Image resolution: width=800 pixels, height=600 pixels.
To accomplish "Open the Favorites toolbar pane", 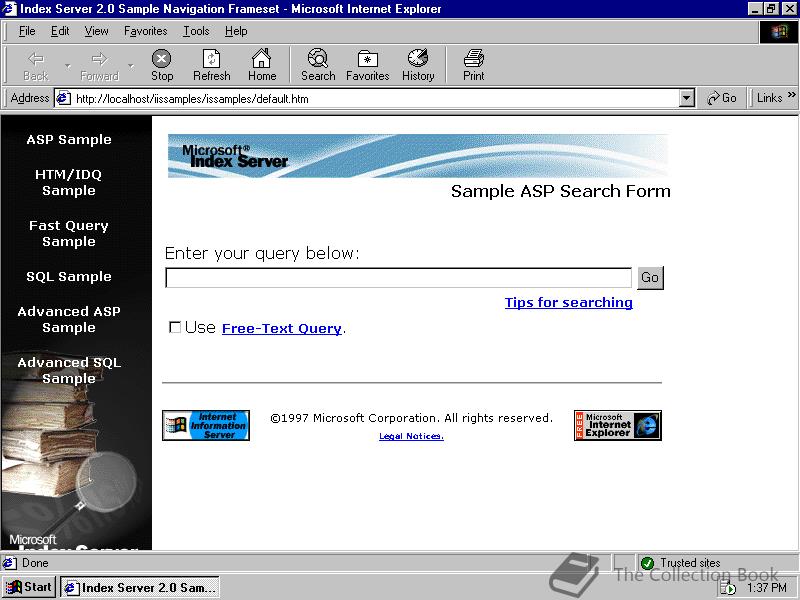I will tap(367, 66).
